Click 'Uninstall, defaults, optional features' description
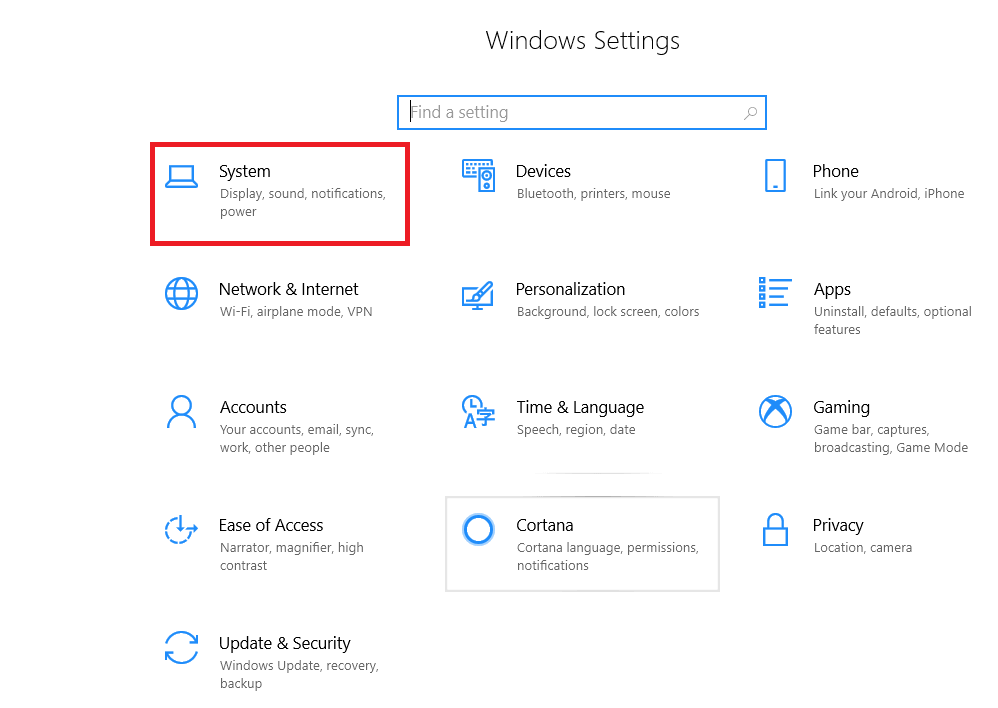This screenshot has width=998, height=708. (892, 320)
